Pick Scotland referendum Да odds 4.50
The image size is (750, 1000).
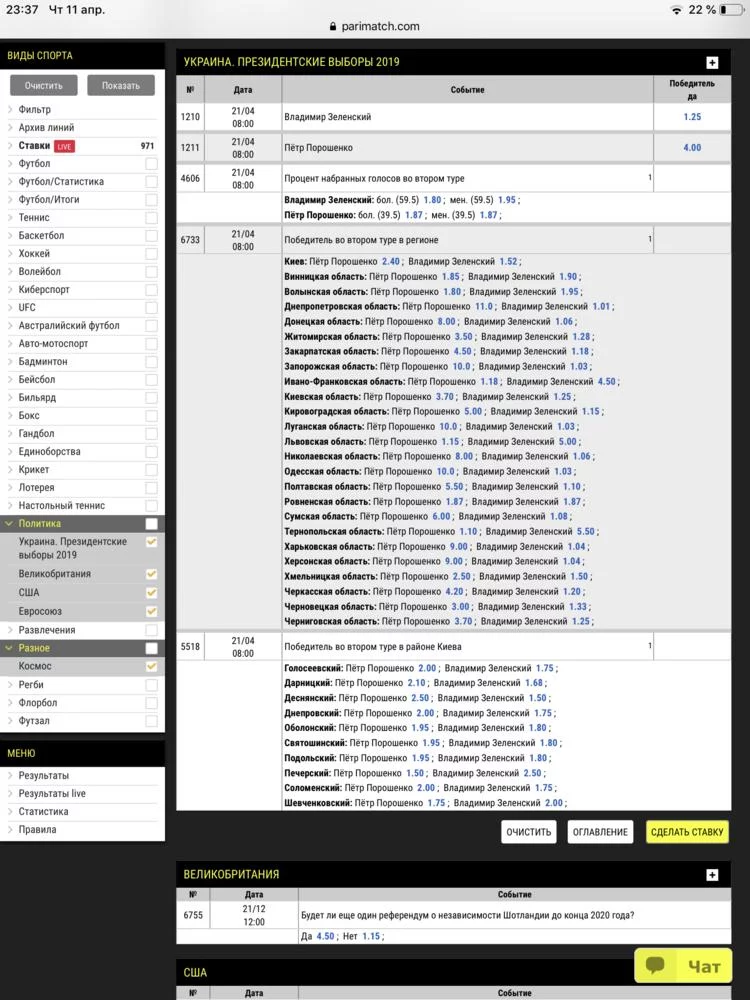pos(325,936)
